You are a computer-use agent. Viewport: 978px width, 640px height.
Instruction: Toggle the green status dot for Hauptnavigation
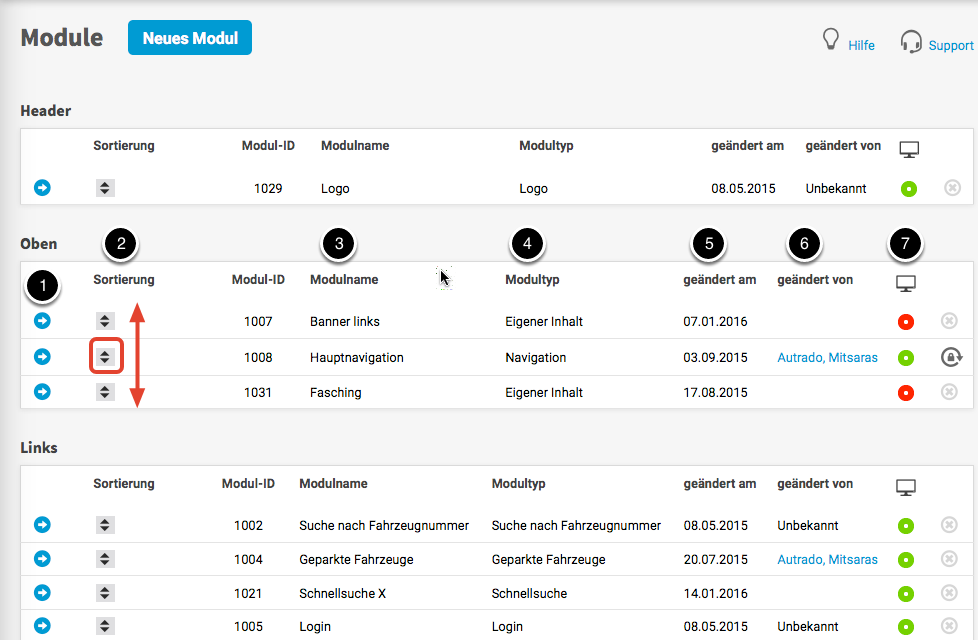click(907, 357)
